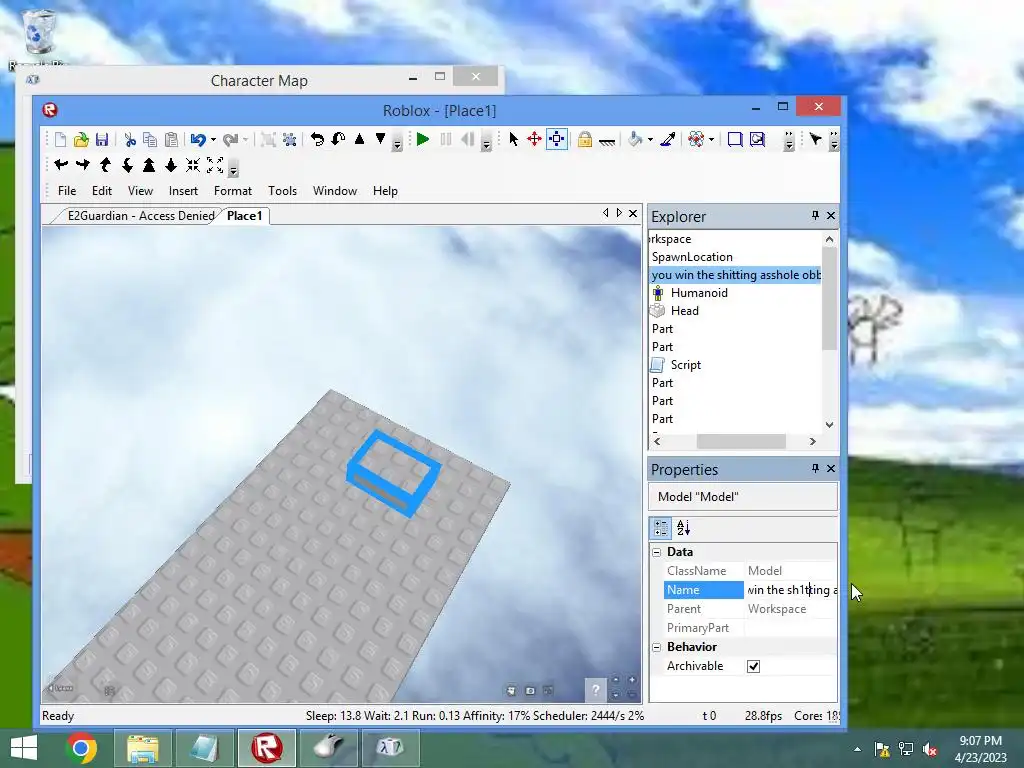The width and height of the screenshot is (1024, 768).
Task: Save the place with floppy disk icon
Action: point(102,139)
